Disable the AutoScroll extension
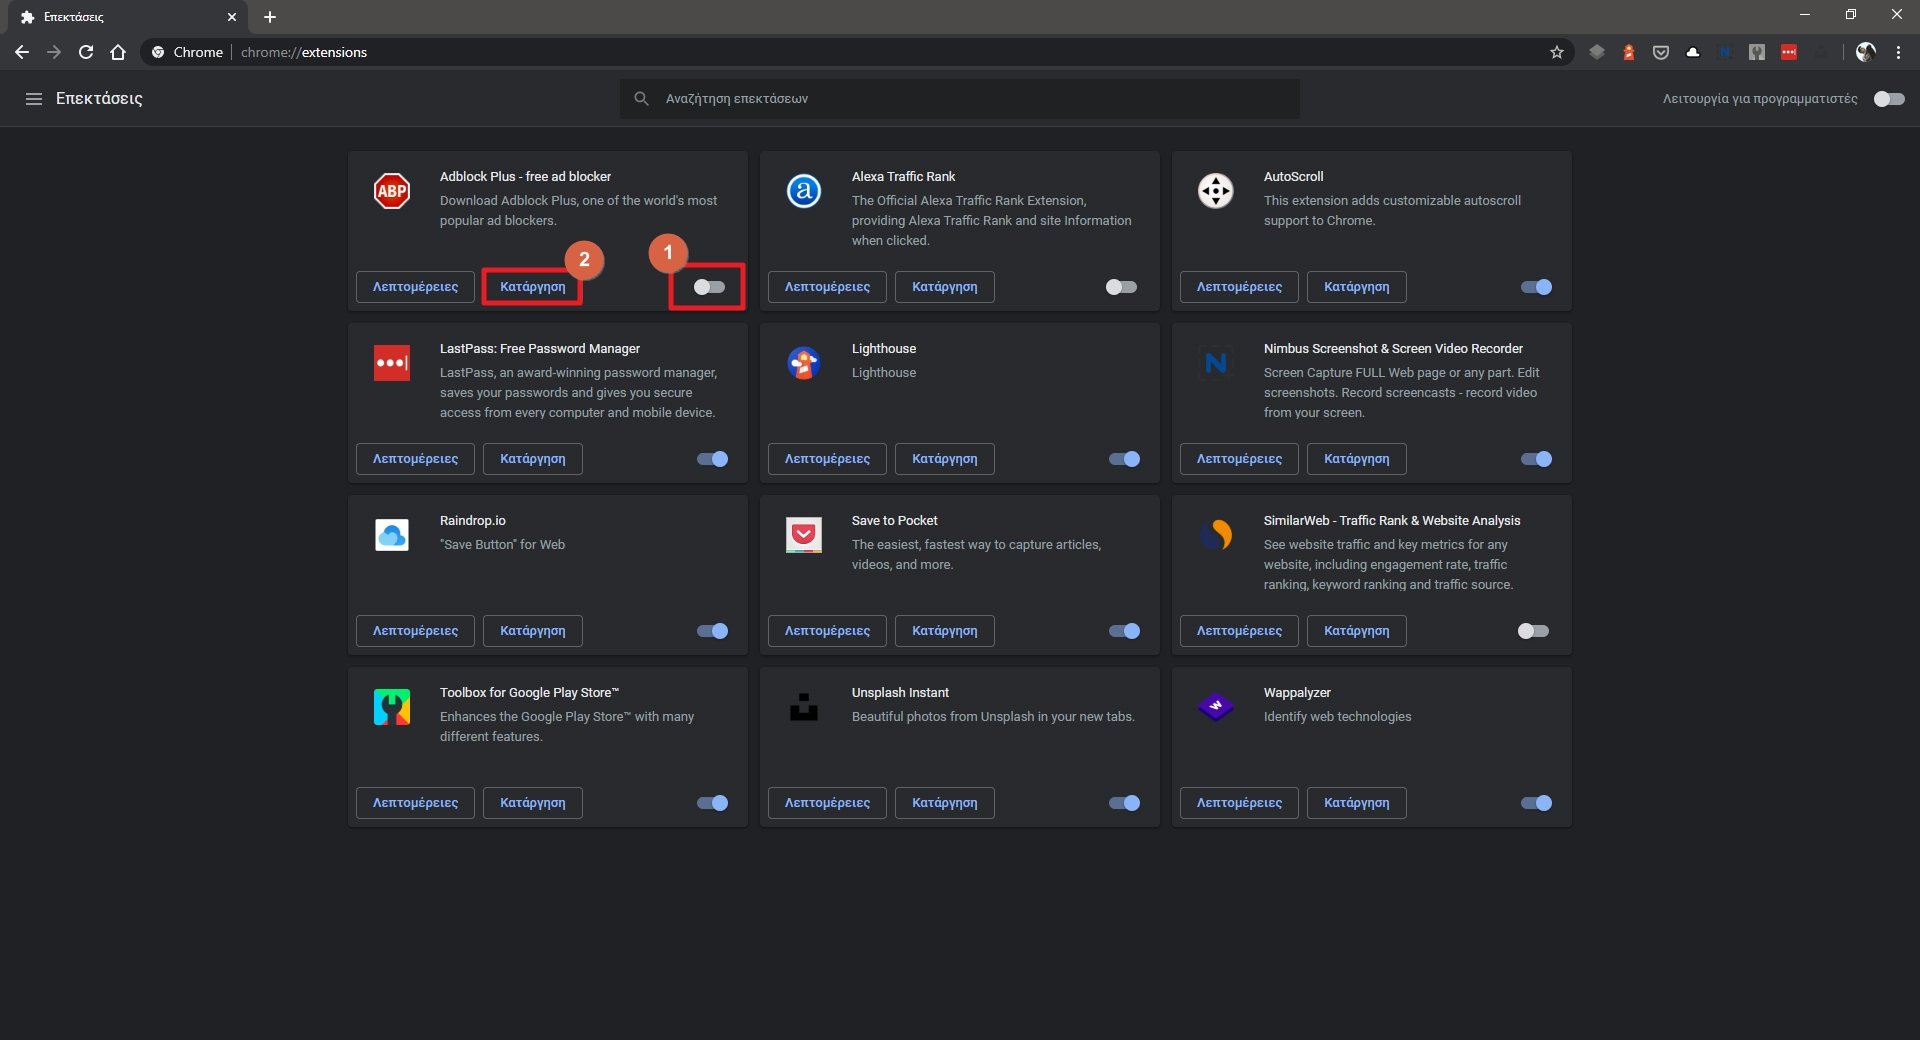 pyautogui.click(x=1535, y=287)
